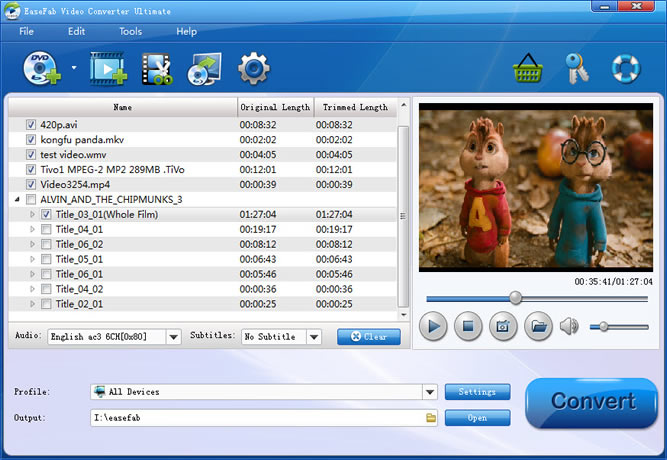
Task: Collapse the ALVIN_AND_THE_CHIPMUNKS_3 tree node
Action: (17, 199)
